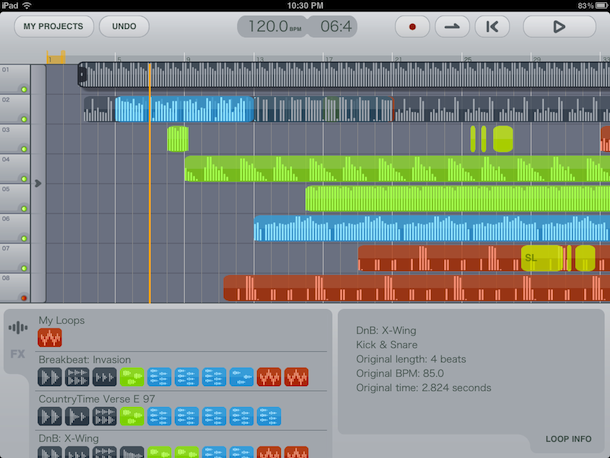Image resolution: width=610 pixels, height=458 pixels.
Task: Select the orange waveform loop under My Loops
Action: [x=50, y=338]
